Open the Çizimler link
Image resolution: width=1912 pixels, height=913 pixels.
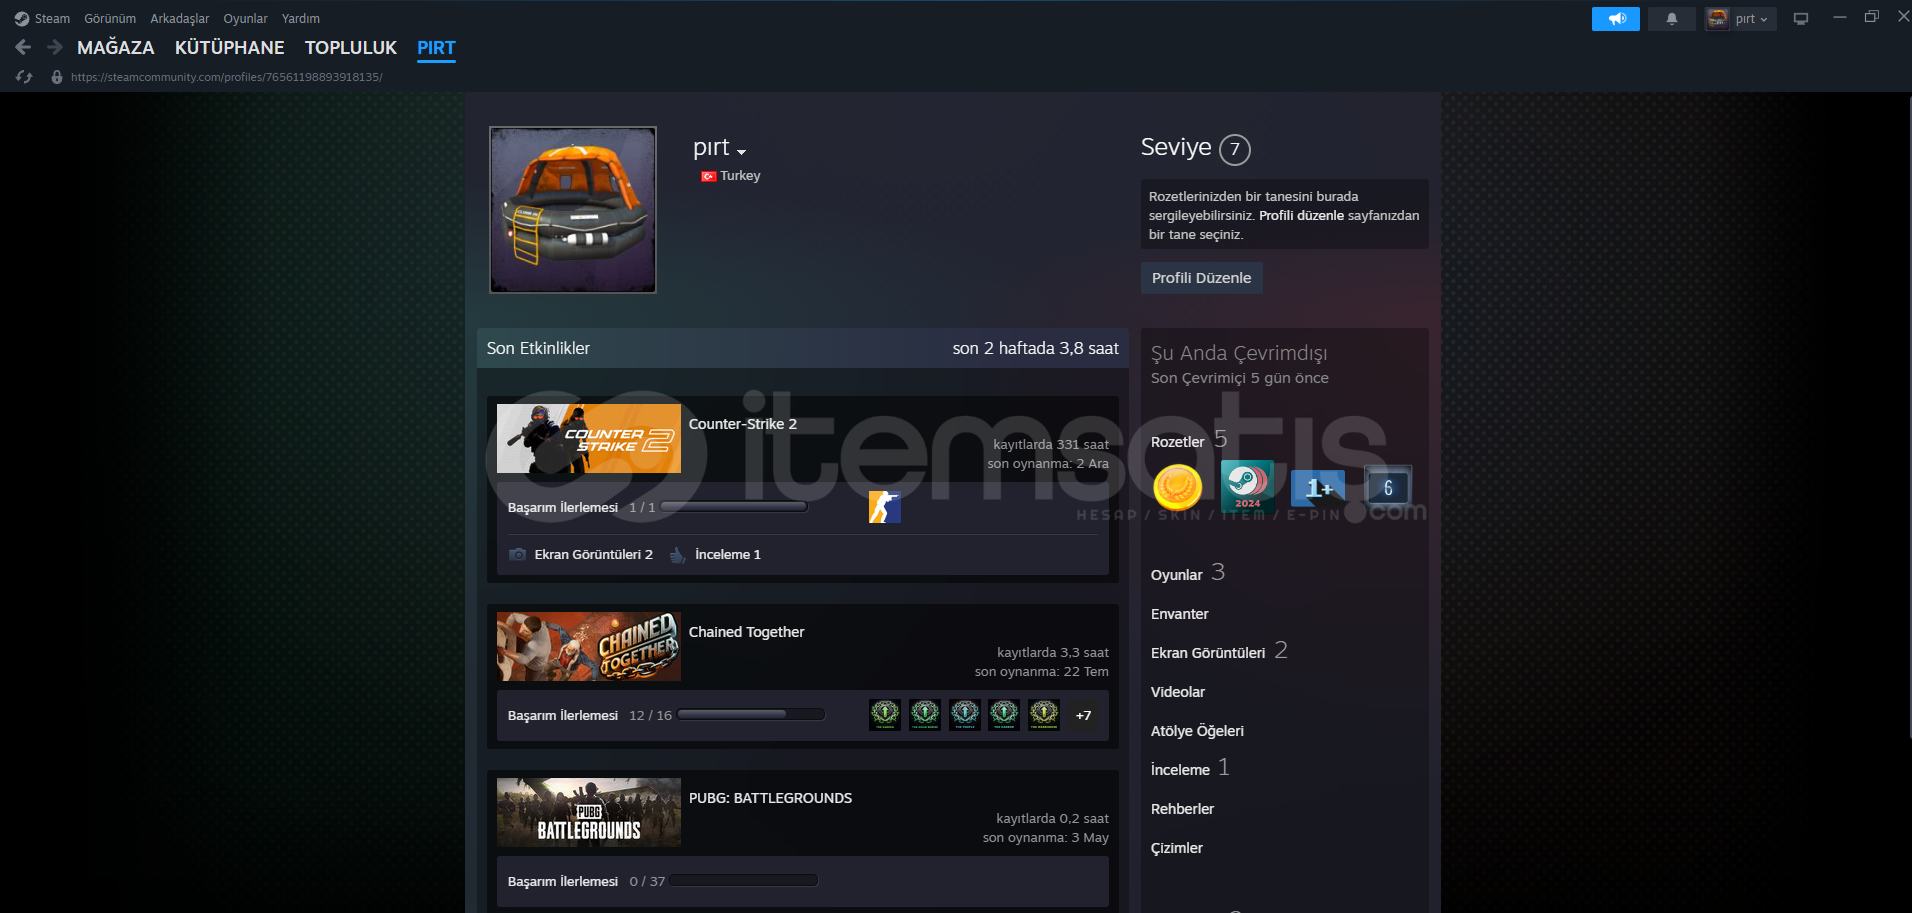click(x=1177, y=848)
